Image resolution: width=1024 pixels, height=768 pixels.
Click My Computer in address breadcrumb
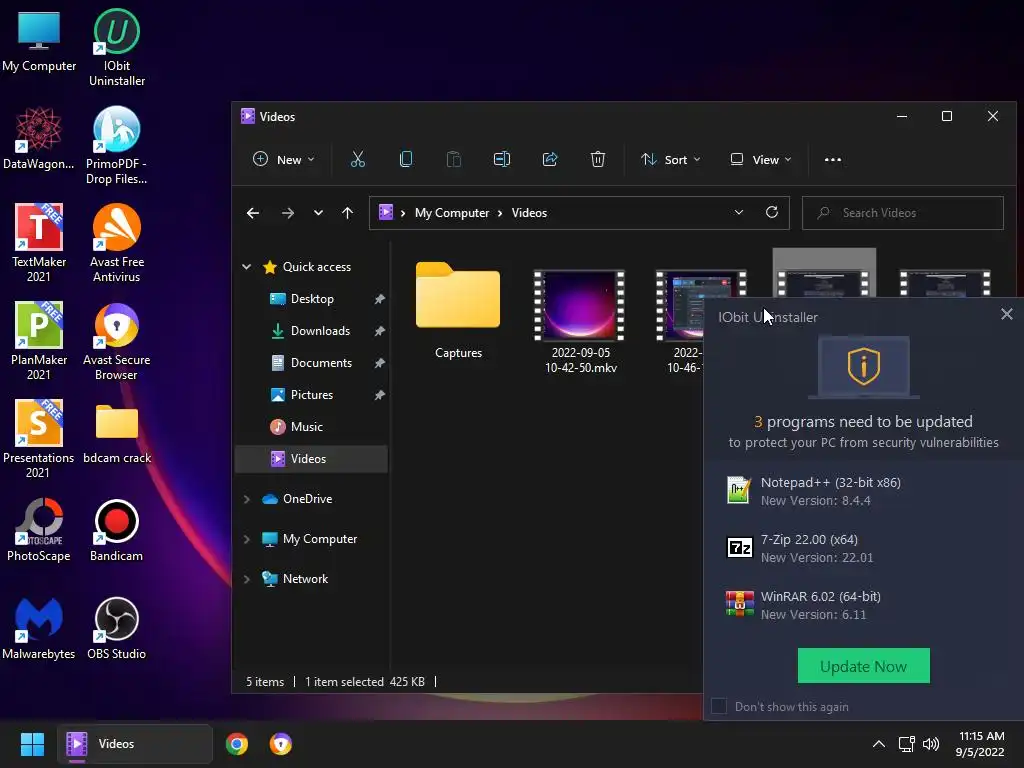coord(452,213)
